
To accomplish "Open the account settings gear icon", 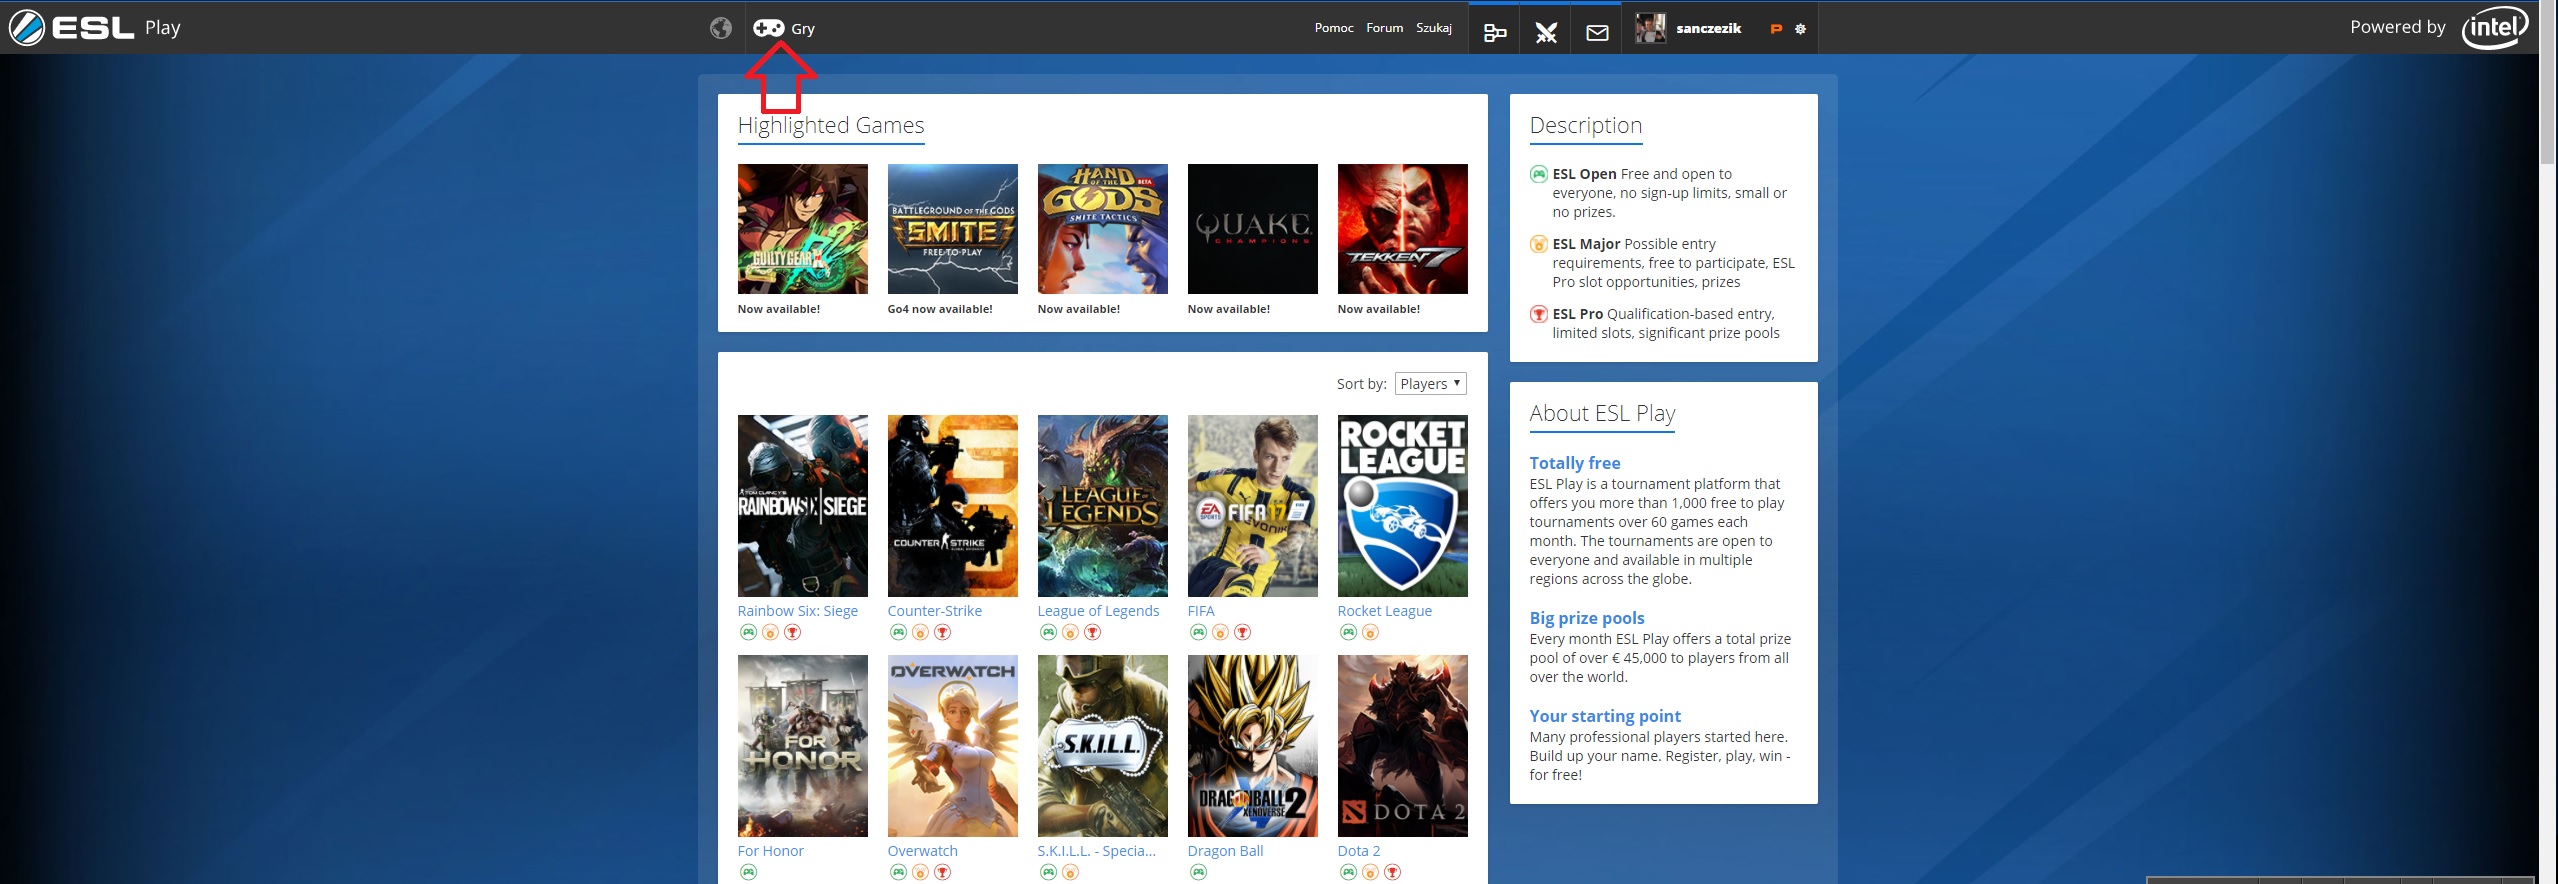I will tap(1800, 29).
